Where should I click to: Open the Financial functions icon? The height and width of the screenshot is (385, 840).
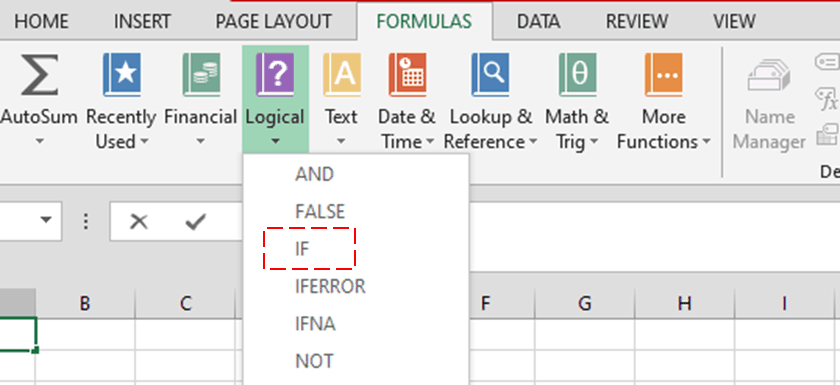pyautogui.click(x=201, y=75)
